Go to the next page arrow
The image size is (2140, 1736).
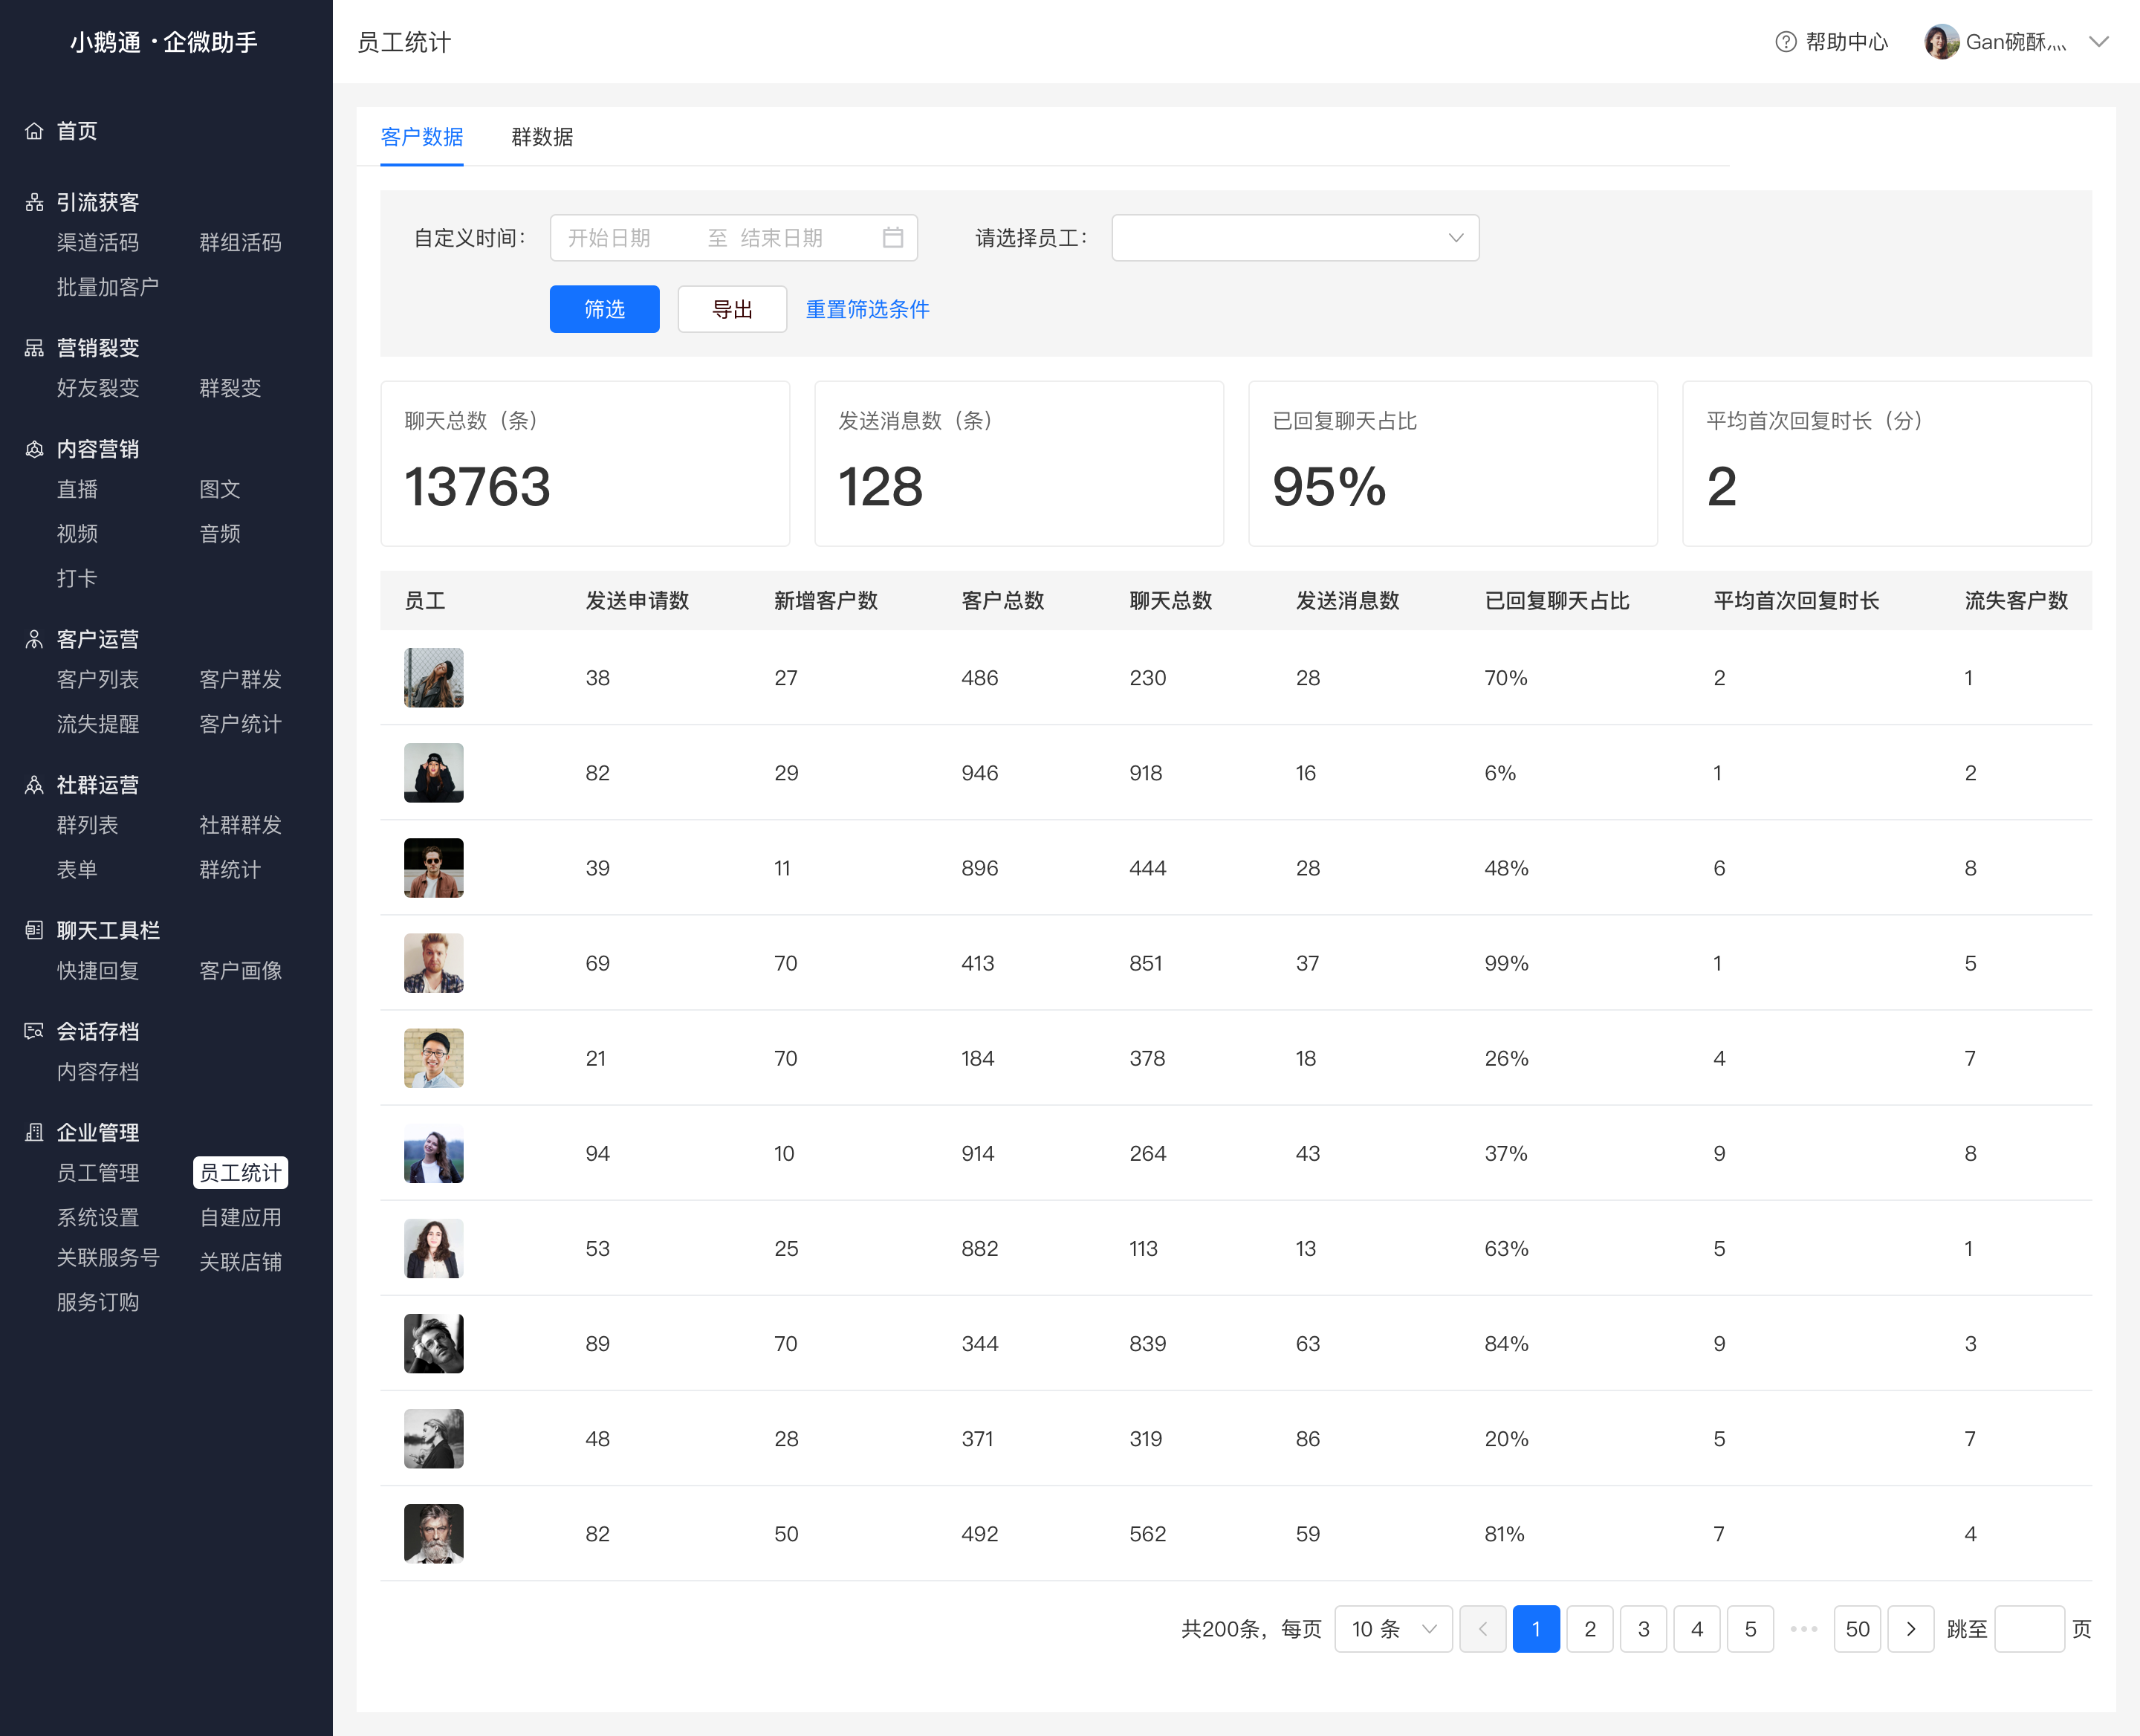point(1910,1629)
